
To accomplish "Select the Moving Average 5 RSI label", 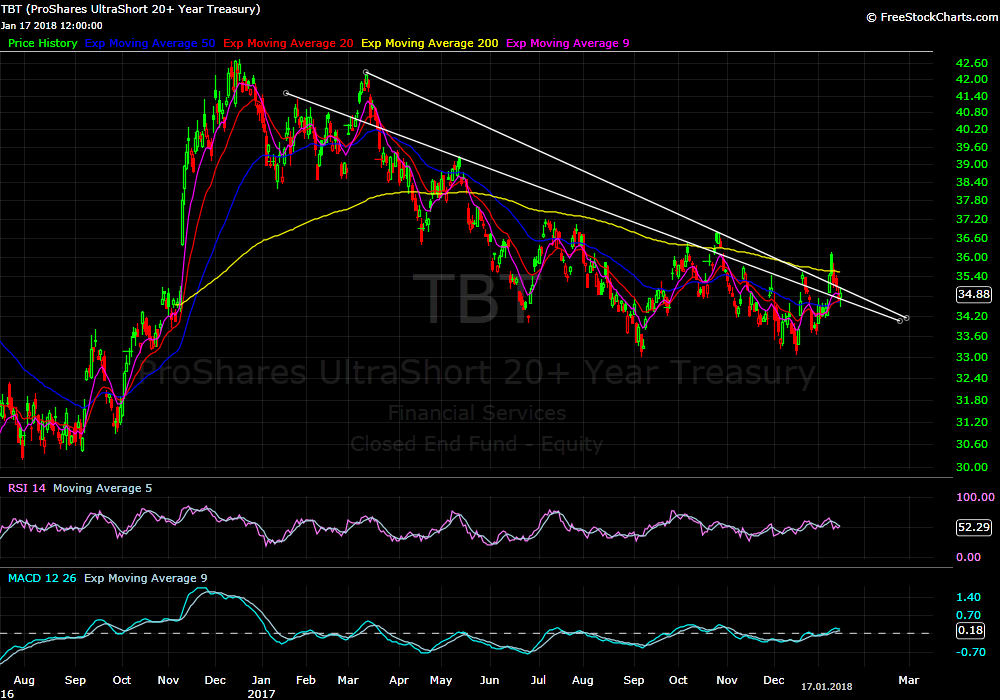I will [x=103, y=488].
